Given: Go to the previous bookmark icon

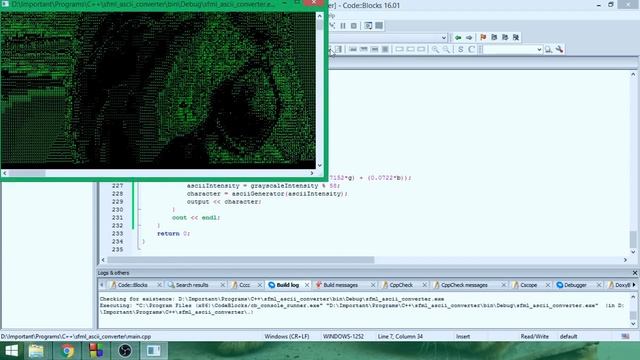Looking at the screenshot, I should 494,38.
